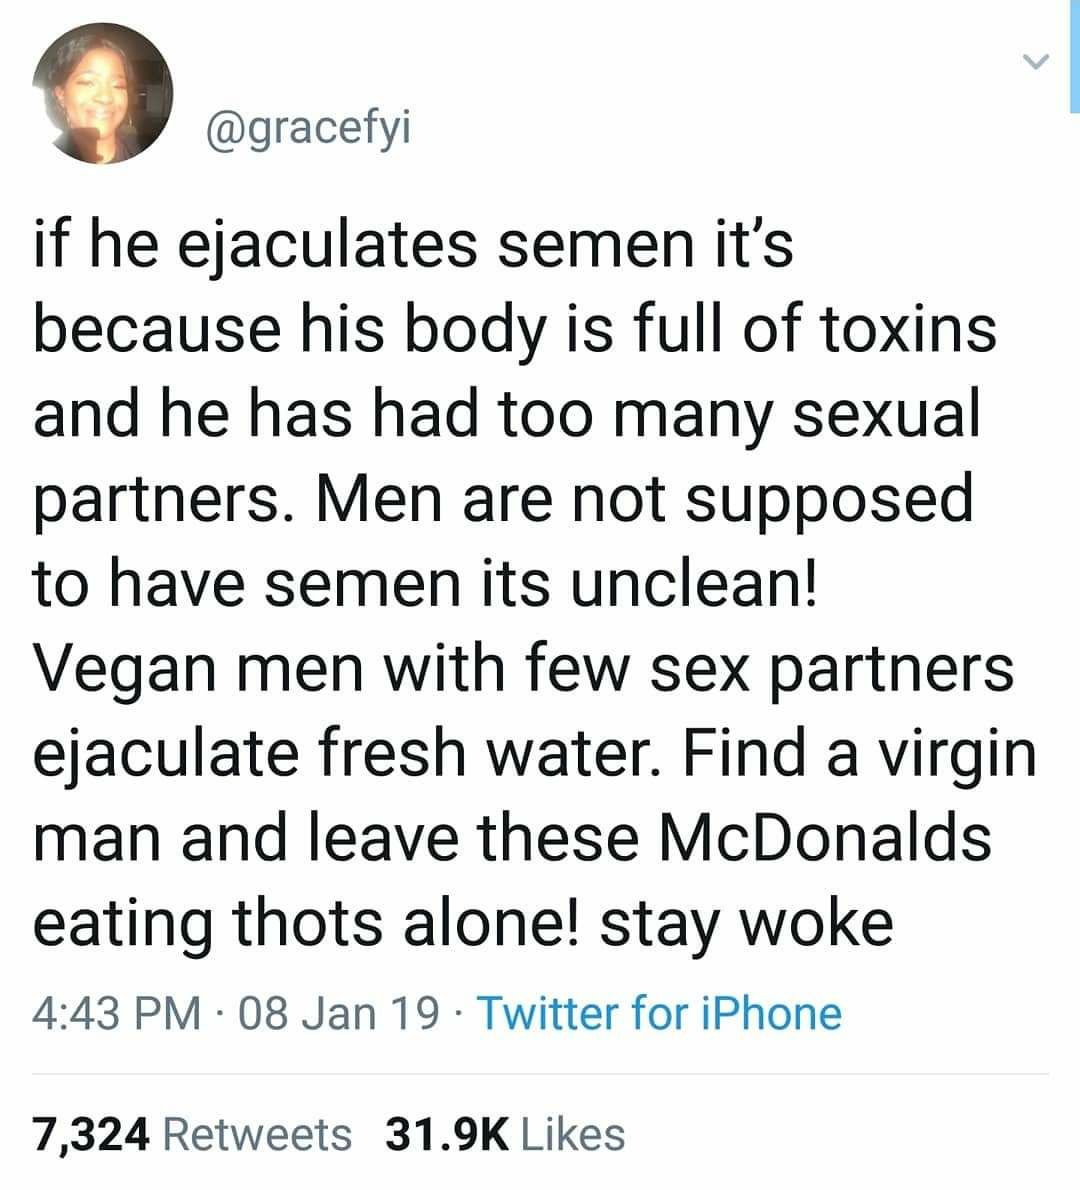1080x1190 pixels.
Task: Click the phrase stay woke
Action: click(746, 924)
